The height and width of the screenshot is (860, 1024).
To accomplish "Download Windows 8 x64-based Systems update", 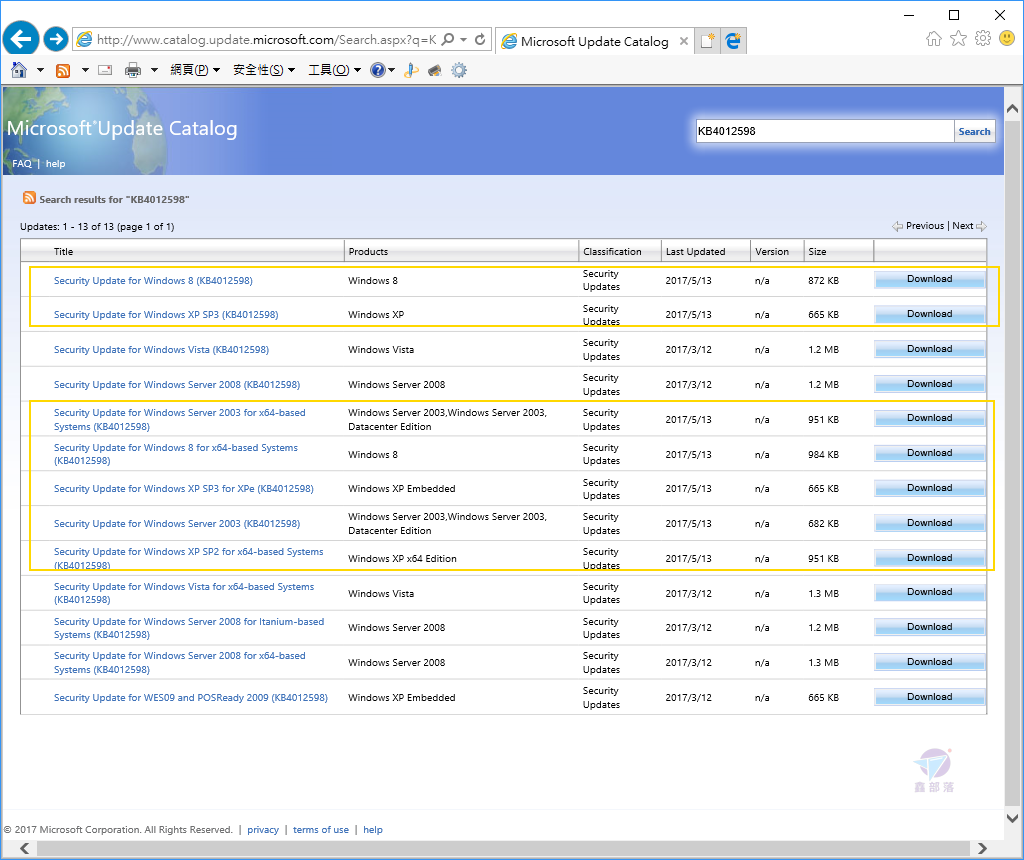I will 929,453.
